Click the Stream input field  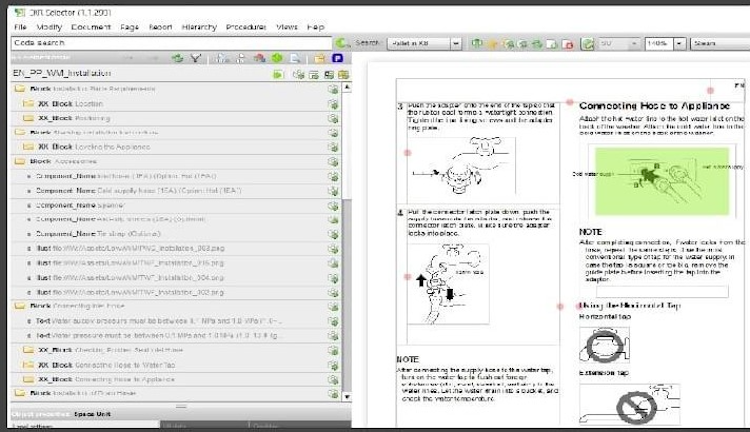click(x=720, y=44)
